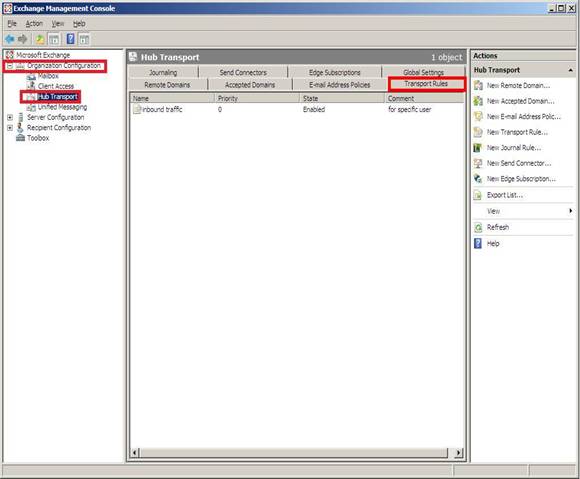Click the 'Enabled' state cell
This screenshot has height=479, width=580.
314,109
